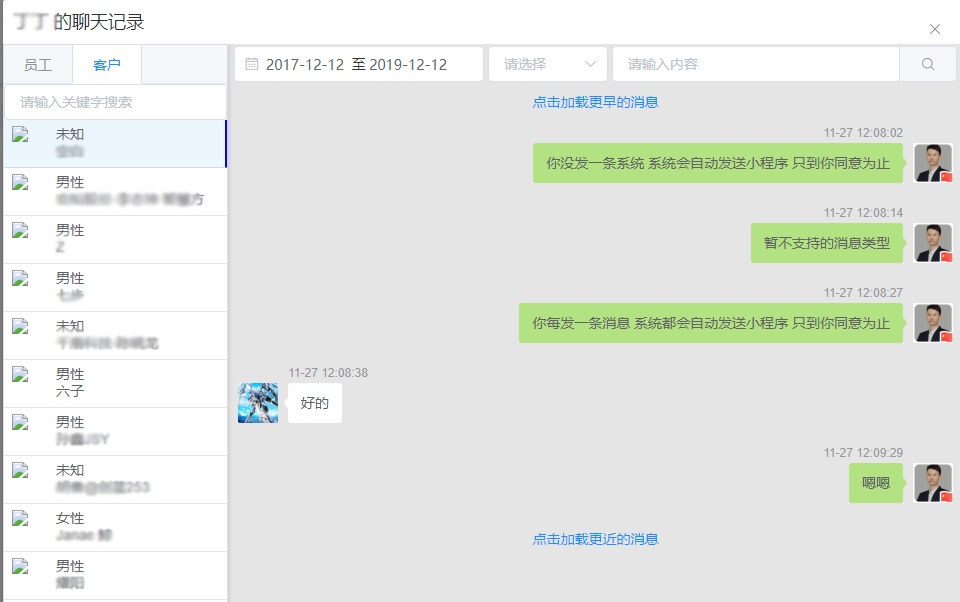Viewport: 960px width, 602px height.
Task: Click 点击加载更近的消息 link
Action: tap(595, 539)
